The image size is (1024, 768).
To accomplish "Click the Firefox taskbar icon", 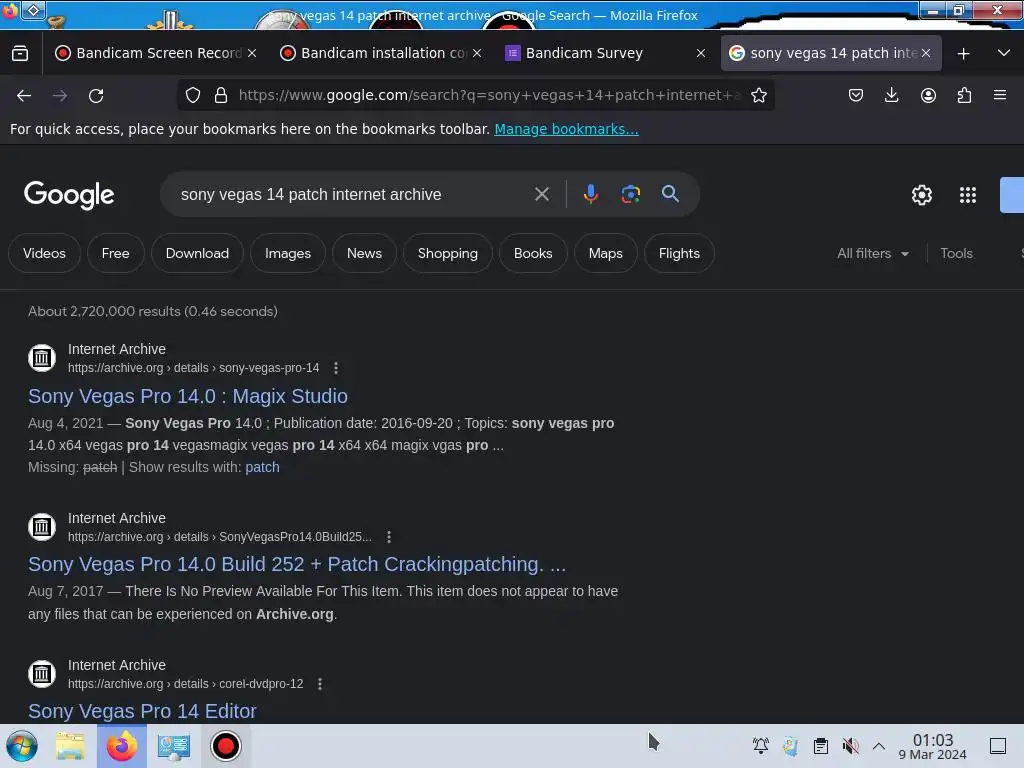I will pyautogui.click(x=122, y=746).
